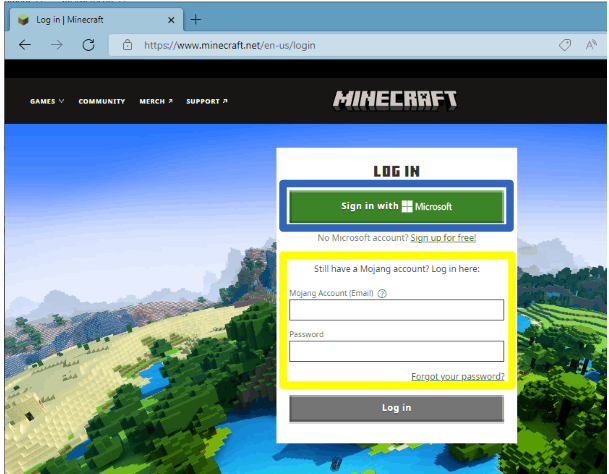
Task: Click the address bar URL
Action: point(230,45)
